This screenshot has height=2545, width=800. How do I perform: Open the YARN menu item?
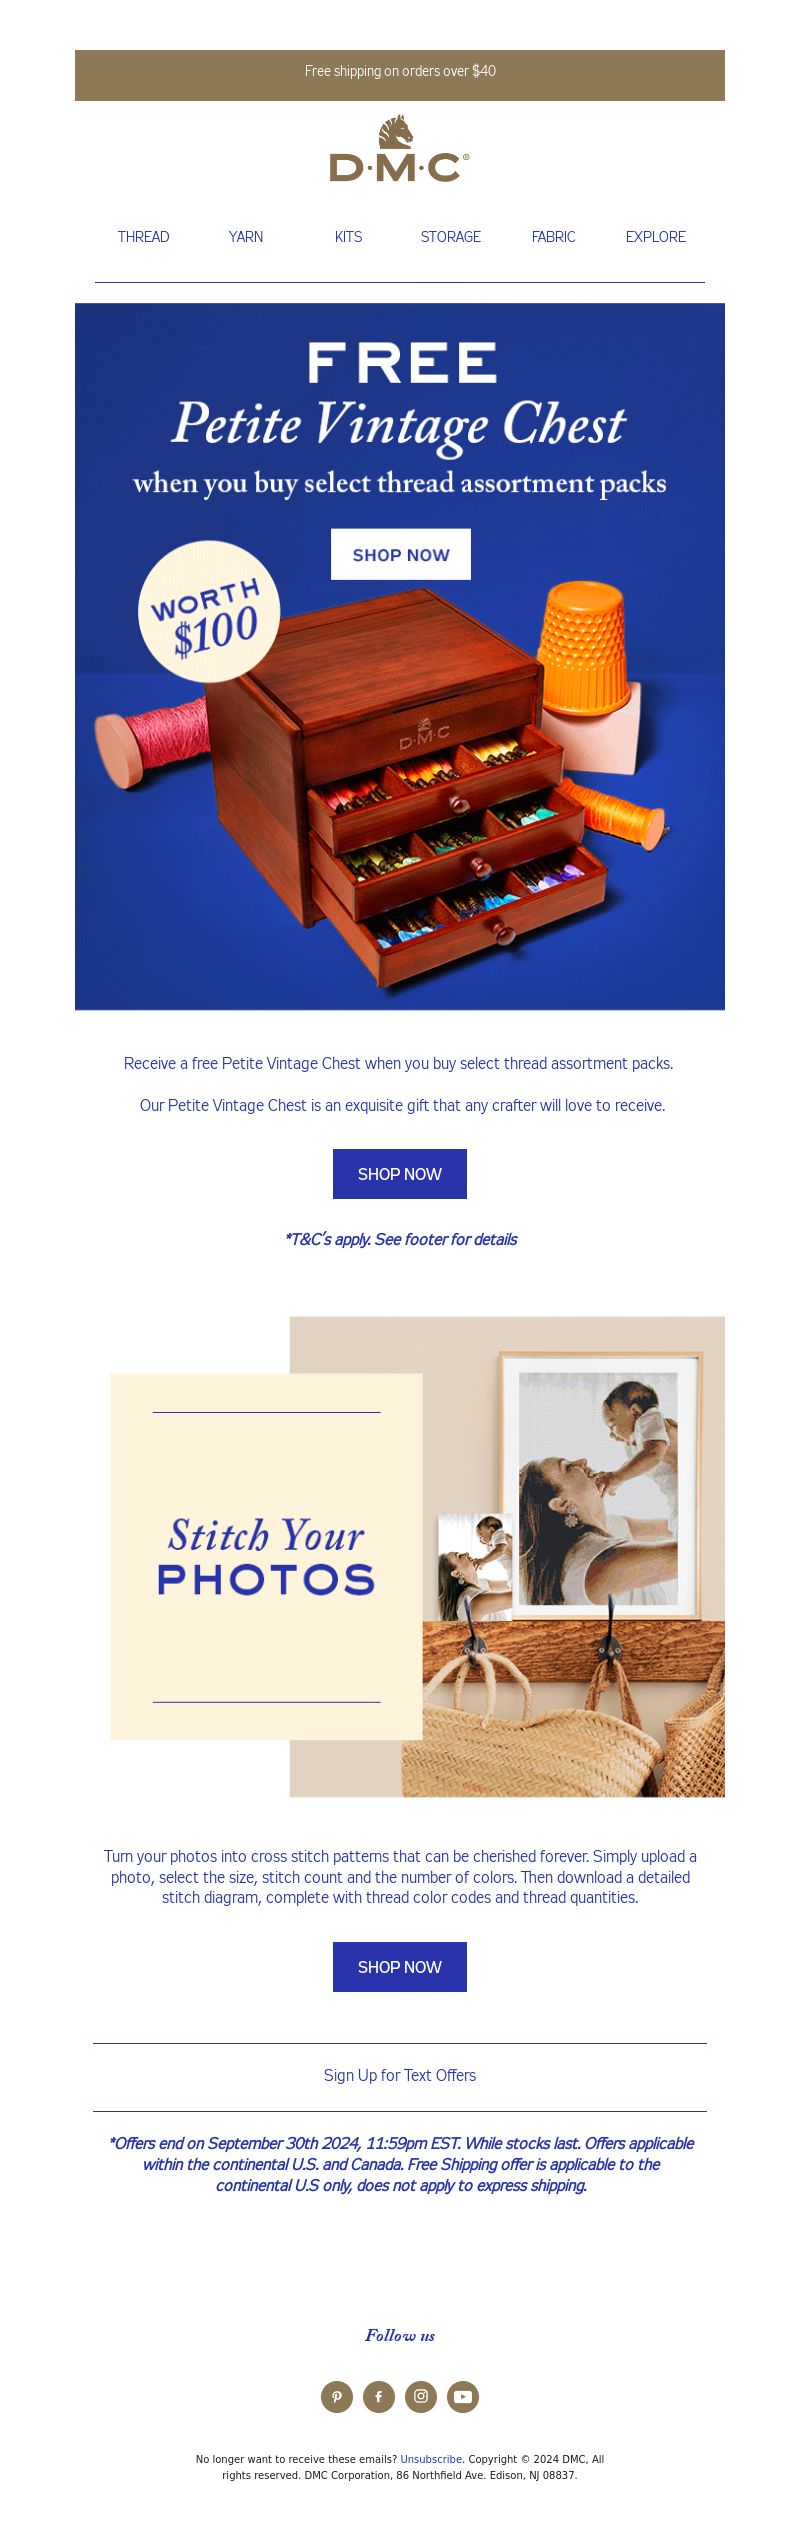(x=246, y=237)
